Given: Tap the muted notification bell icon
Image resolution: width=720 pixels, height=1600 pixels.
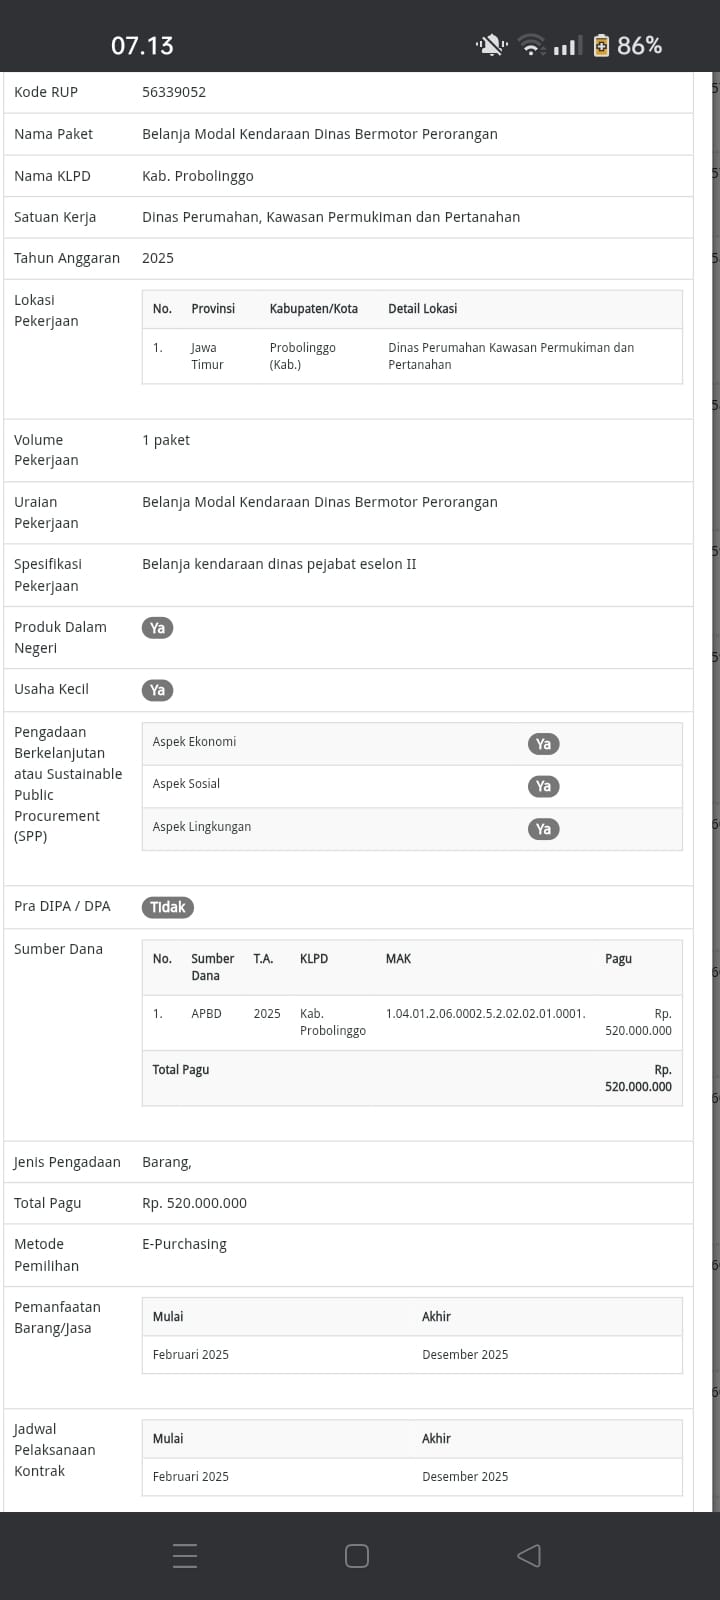Looking at the screenshot, I should click(x=491, y=45).
